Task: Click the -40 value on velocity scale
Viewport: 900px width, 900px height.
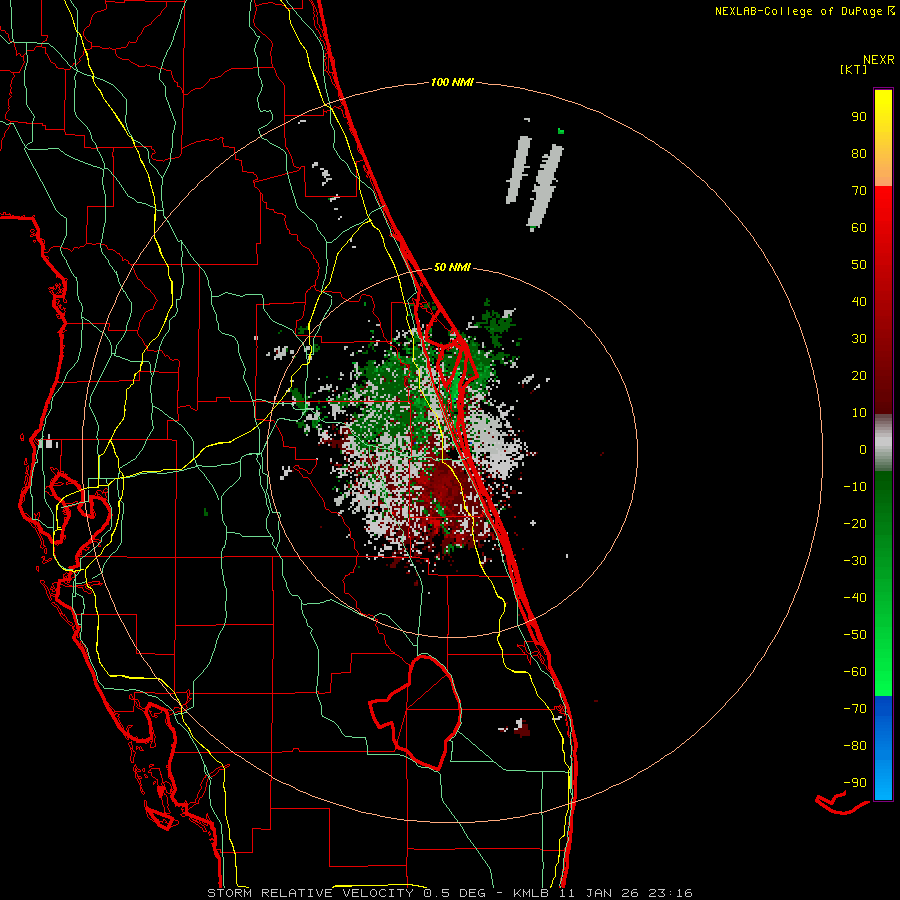Action: coord(855,598)
